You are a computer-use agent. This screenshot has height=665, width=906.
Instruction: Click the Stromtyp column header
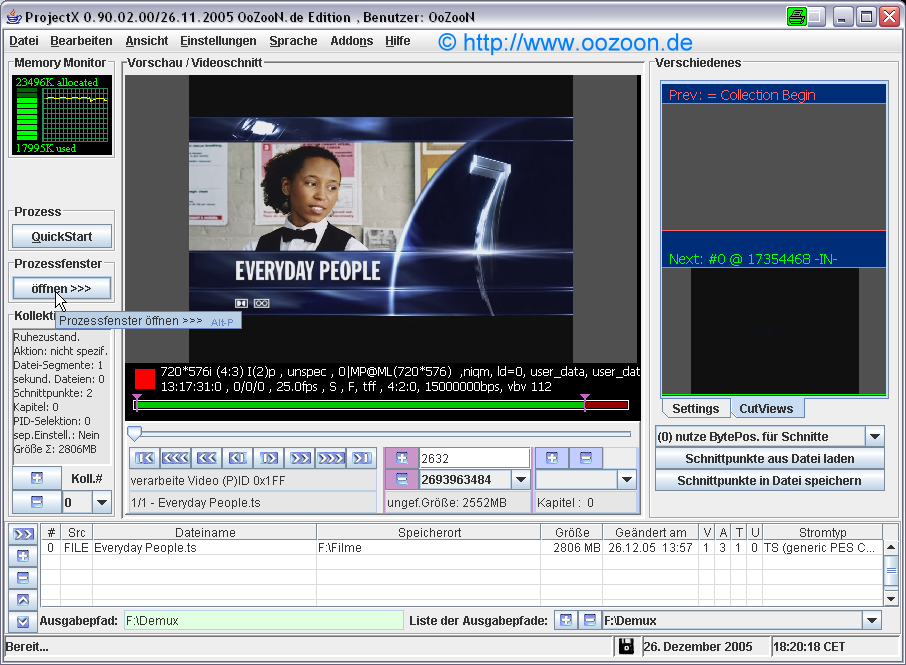[823, 533]
